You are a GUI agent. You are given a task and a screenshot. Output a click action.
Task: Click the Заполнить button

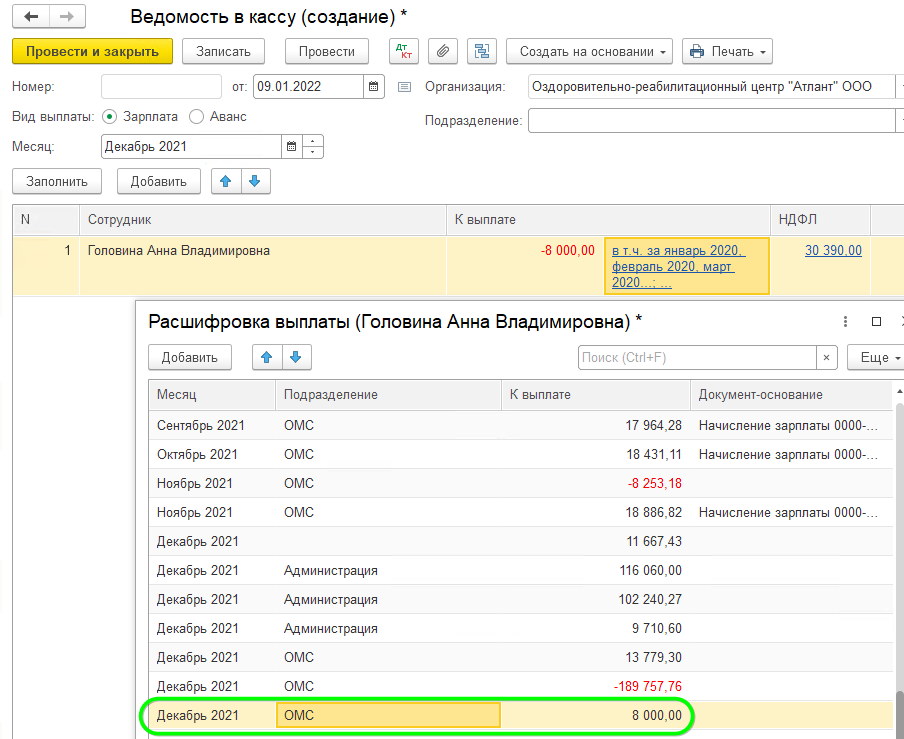(57, 181)
